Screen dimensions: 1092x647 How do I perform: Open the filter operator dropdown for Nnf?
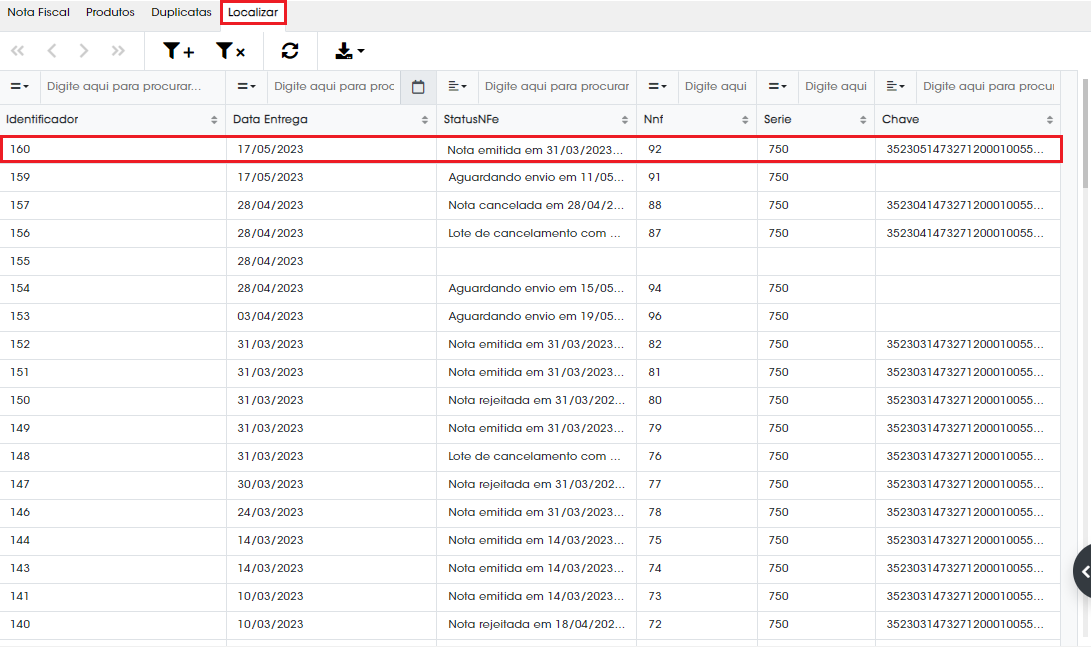657,87
